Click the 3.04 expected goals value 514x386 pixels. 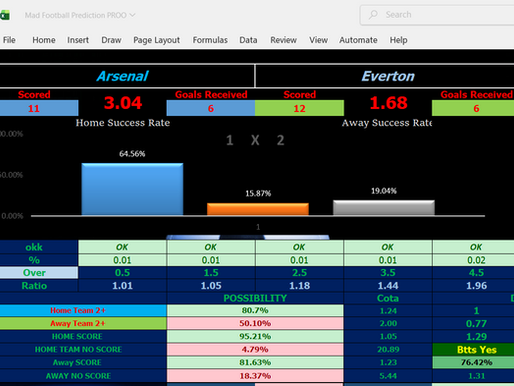[123, 103]
